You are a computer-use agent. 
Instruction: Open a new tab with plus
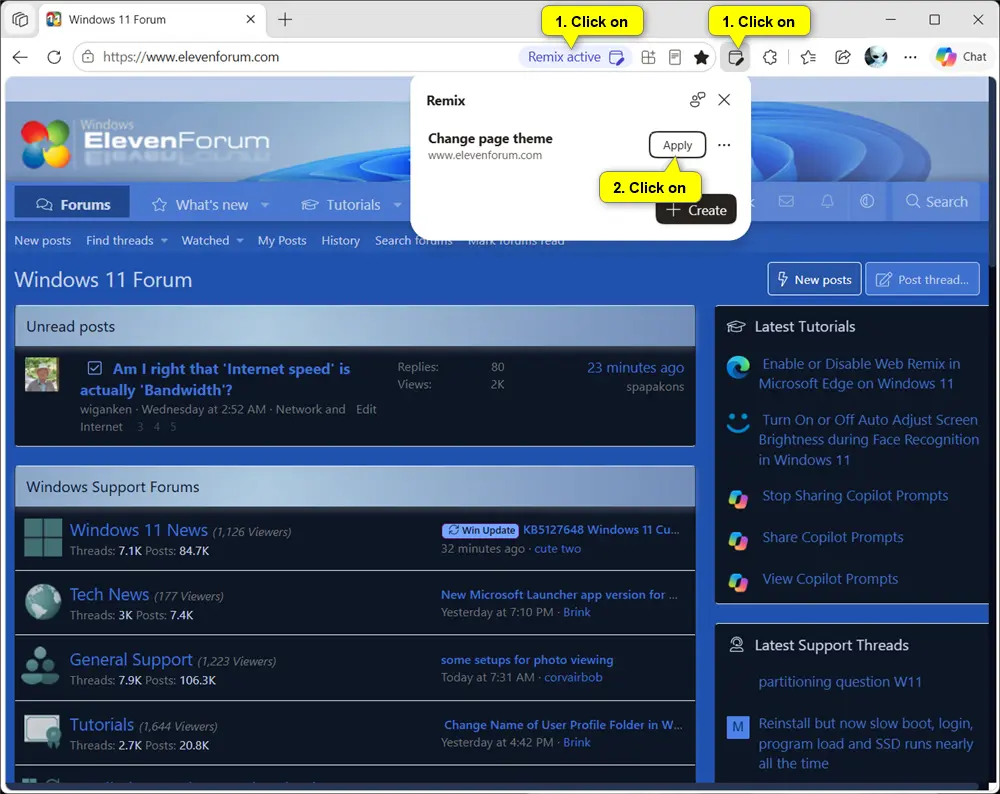click(x=285, y=20)
